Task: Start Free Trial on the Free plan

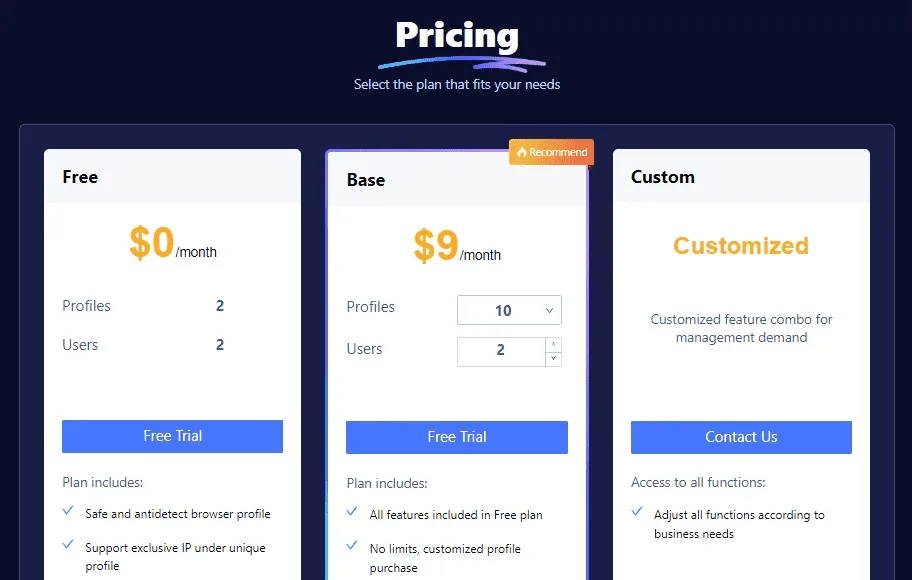Action: coord(172,436)
